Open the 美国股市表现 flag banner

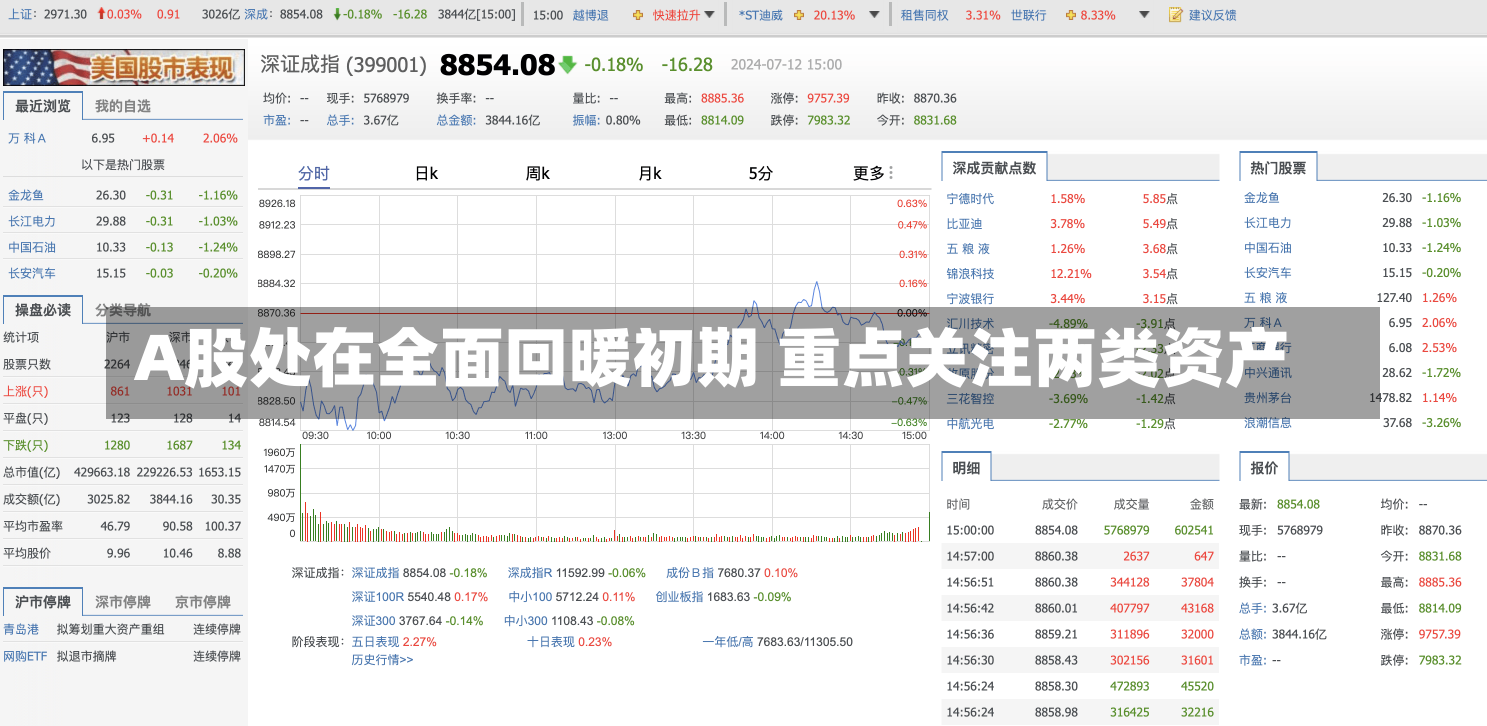click(123, 67)
